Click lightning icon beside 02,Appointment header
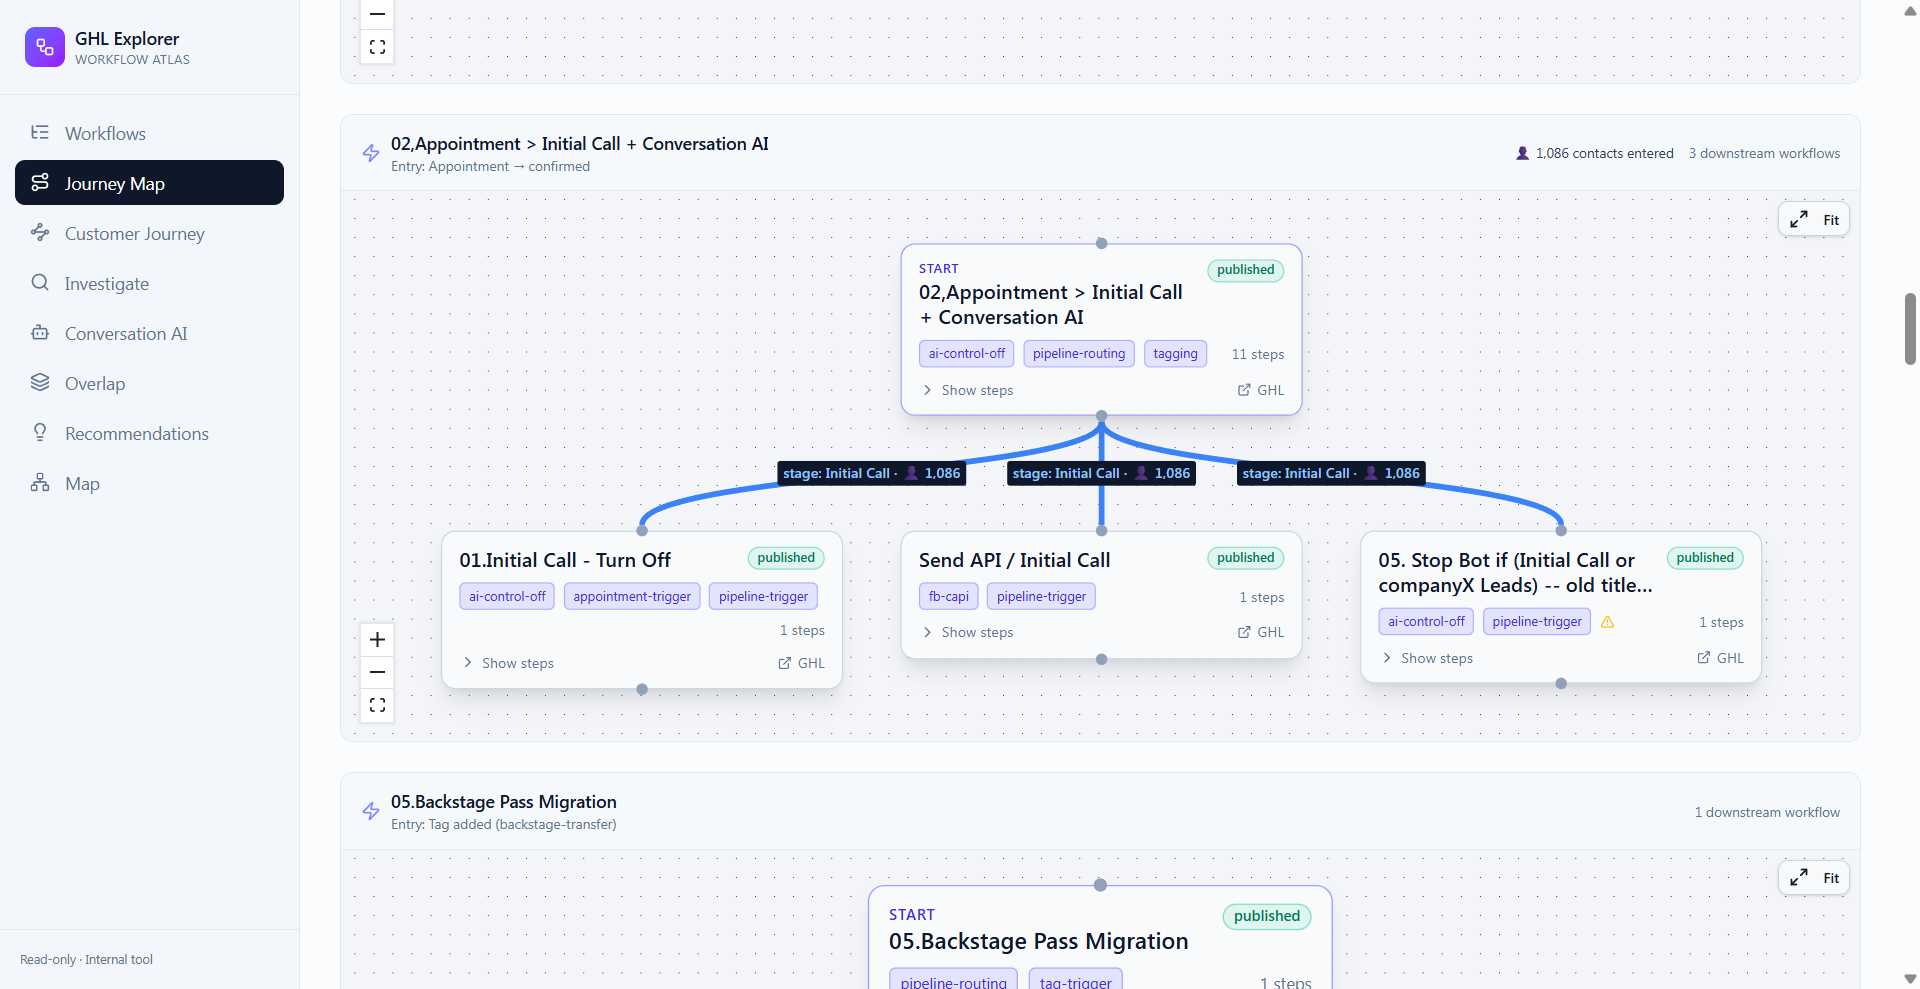 (x=371, y=153)
